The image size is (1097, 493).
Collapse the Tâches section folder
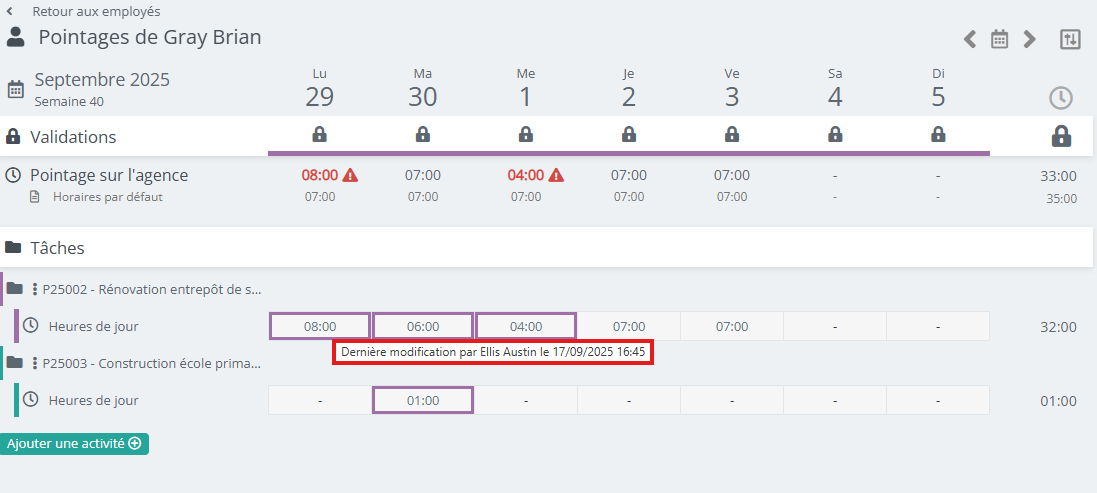click(14, 247)
